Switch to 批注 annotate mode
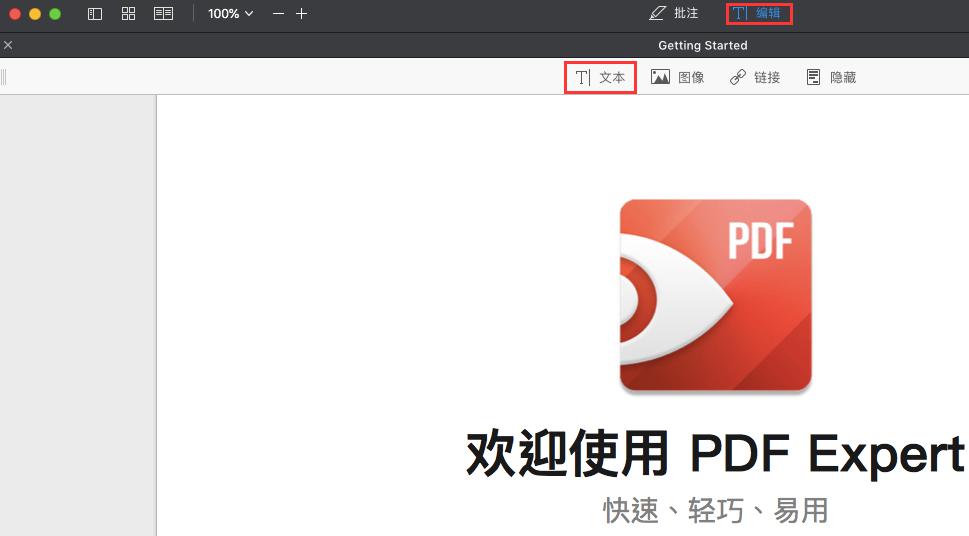The height and width of the screenshot is (536, 969). (x=674, y=13)
